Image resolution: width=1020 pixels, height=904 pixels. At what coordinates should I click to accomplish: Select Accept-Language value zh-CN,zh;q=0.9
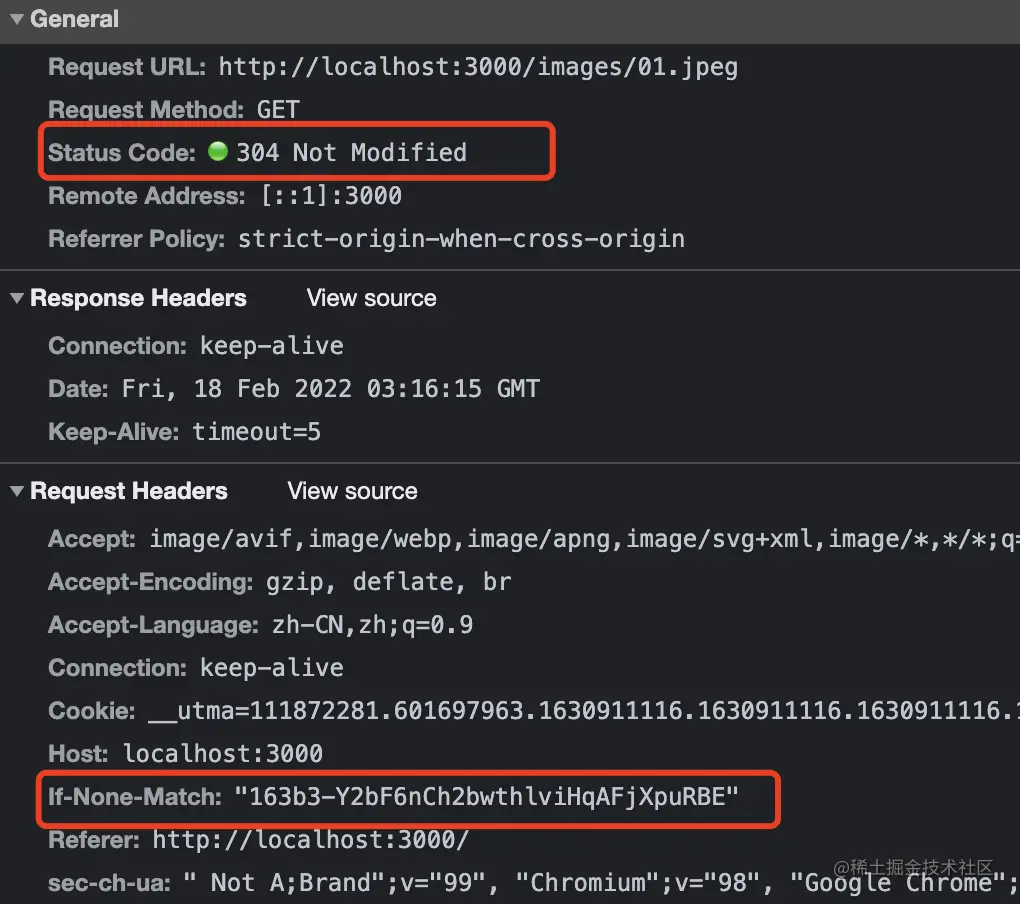[372, 624]
